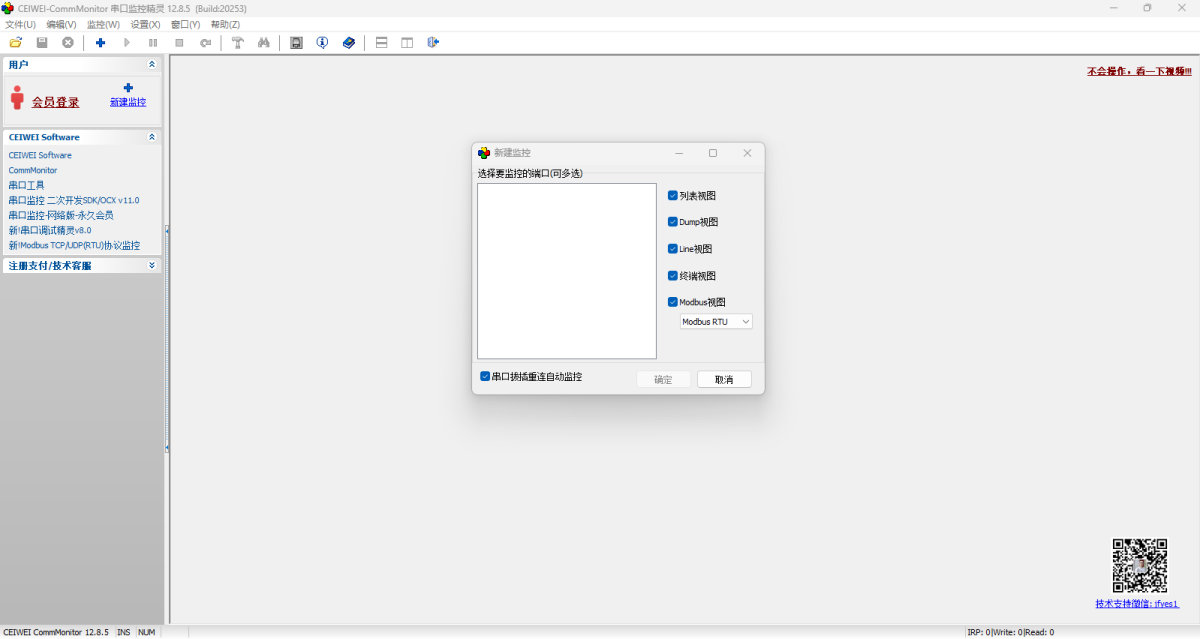Click the 取消 button

click(724, 380)
